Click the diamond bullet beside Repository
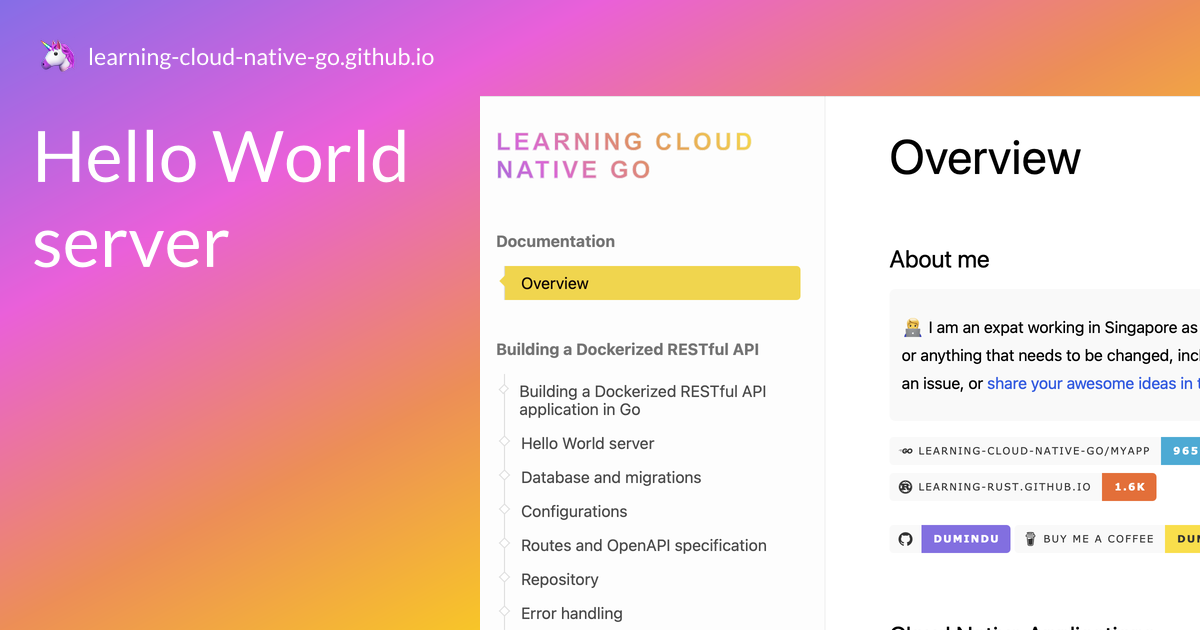 (x=506, y=579)
